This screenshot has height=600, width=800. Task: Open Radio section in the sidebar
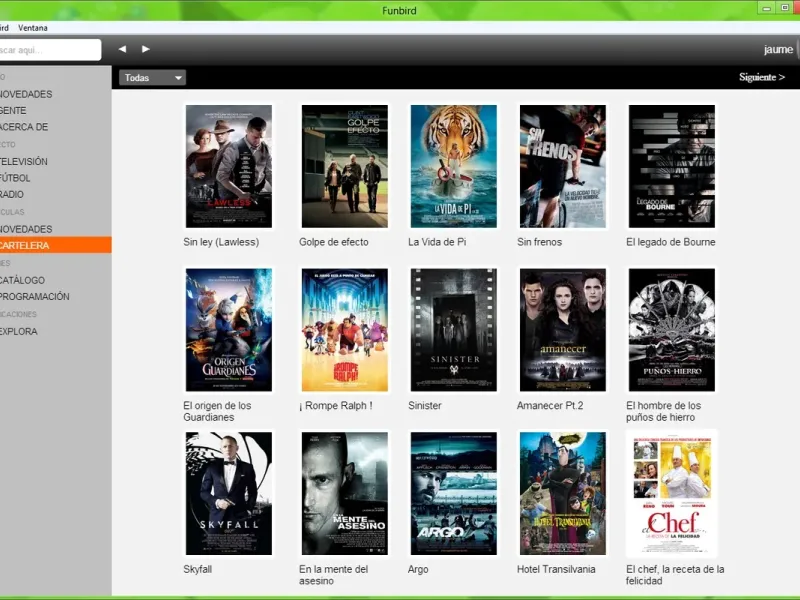coord(12,194)
